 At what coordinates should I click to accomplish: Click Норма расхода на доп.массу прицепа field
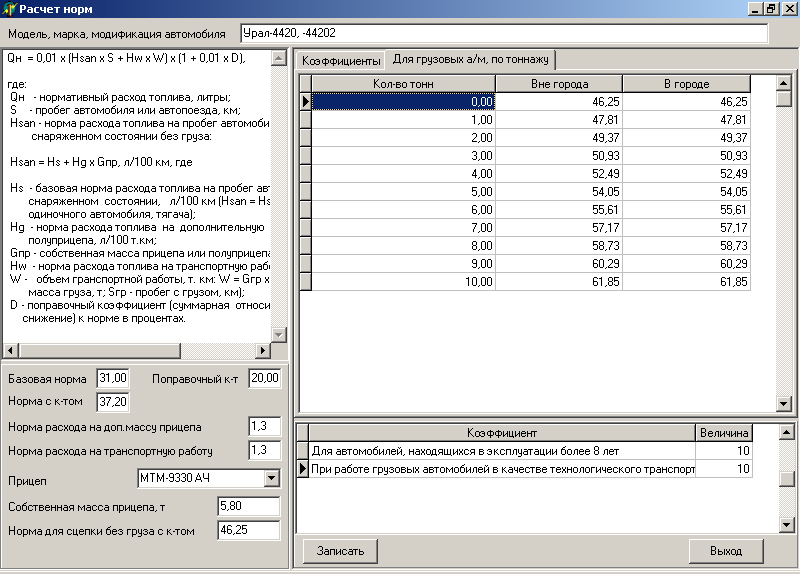pyautogui.click(x=265, y=426)
